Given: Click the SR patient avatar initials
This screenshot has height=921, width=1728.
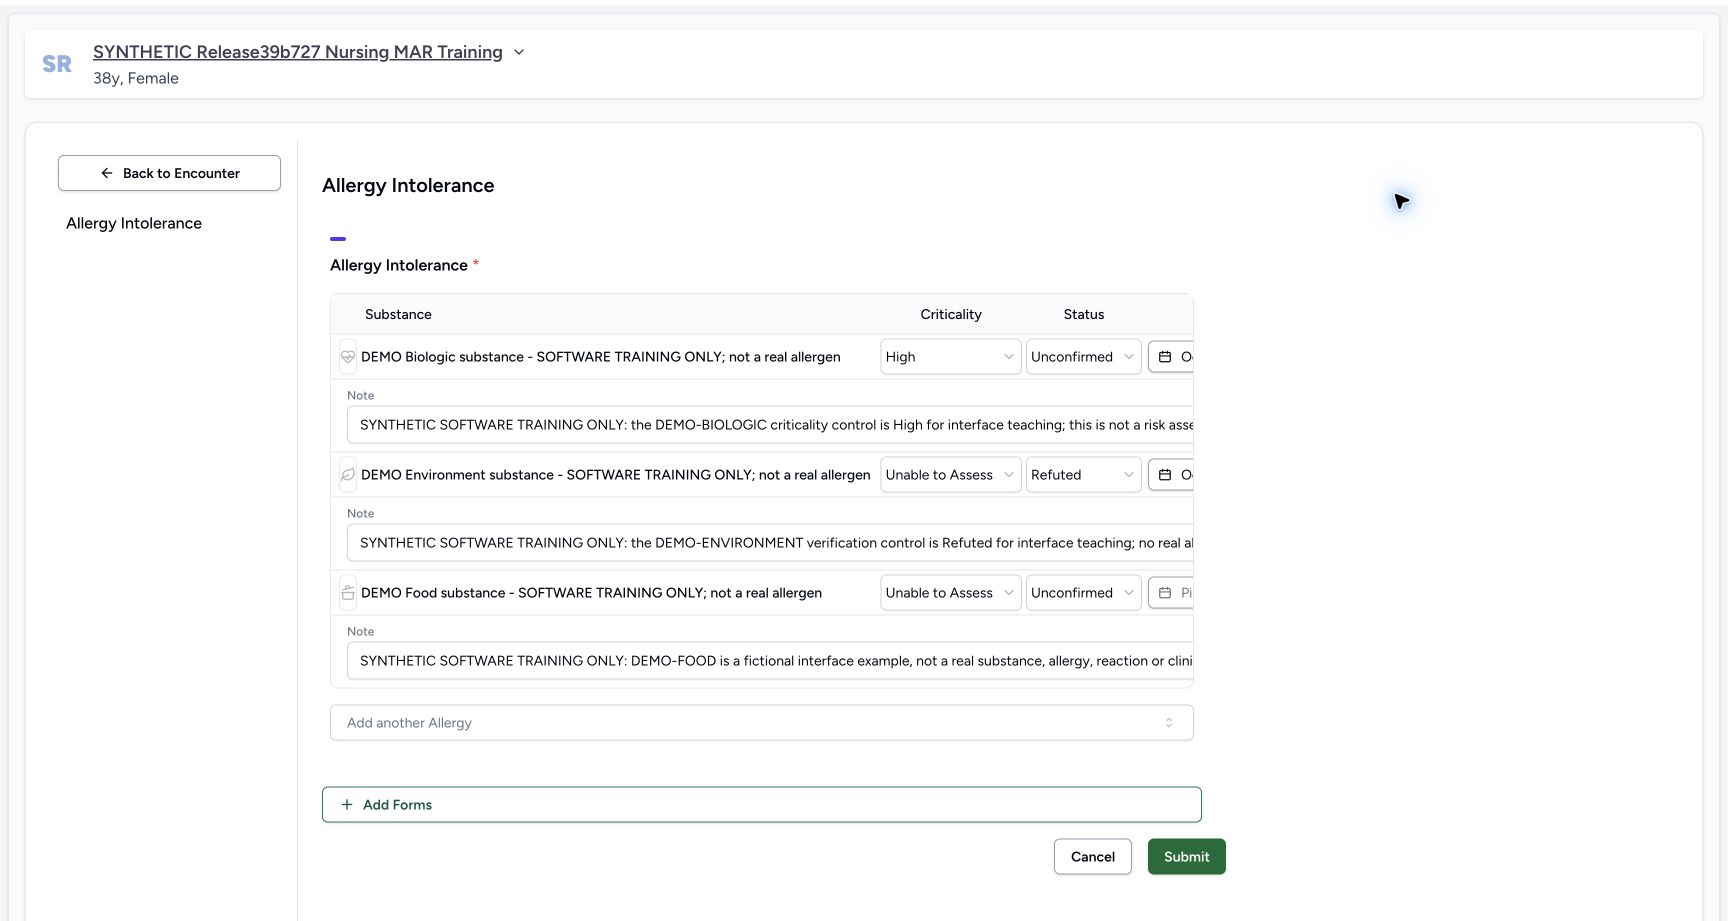Looking at the screenshot, I should (x=57, y=64).
